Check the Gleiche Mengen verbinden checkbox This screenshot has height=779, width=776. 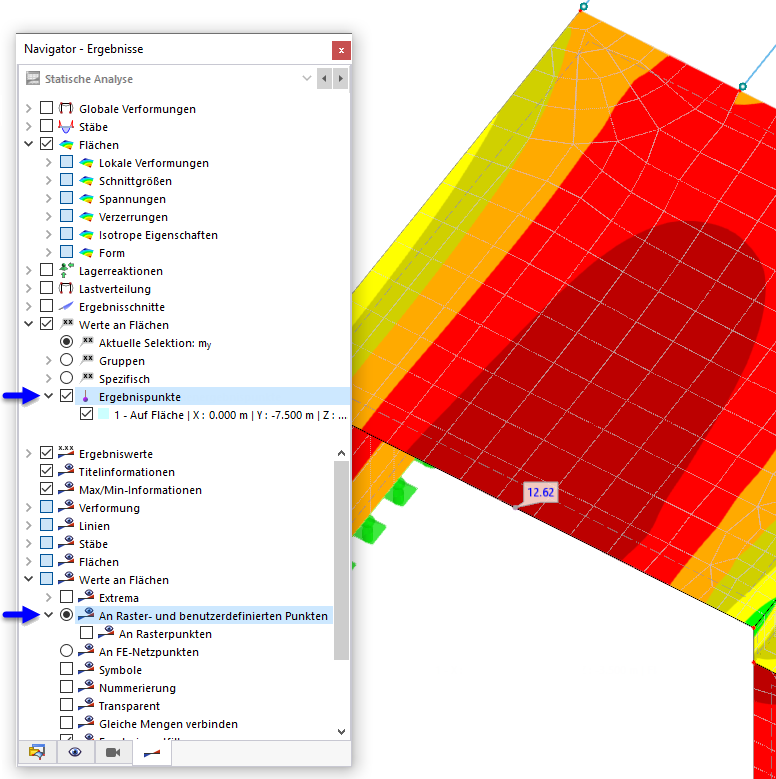(x=67, y=723)
